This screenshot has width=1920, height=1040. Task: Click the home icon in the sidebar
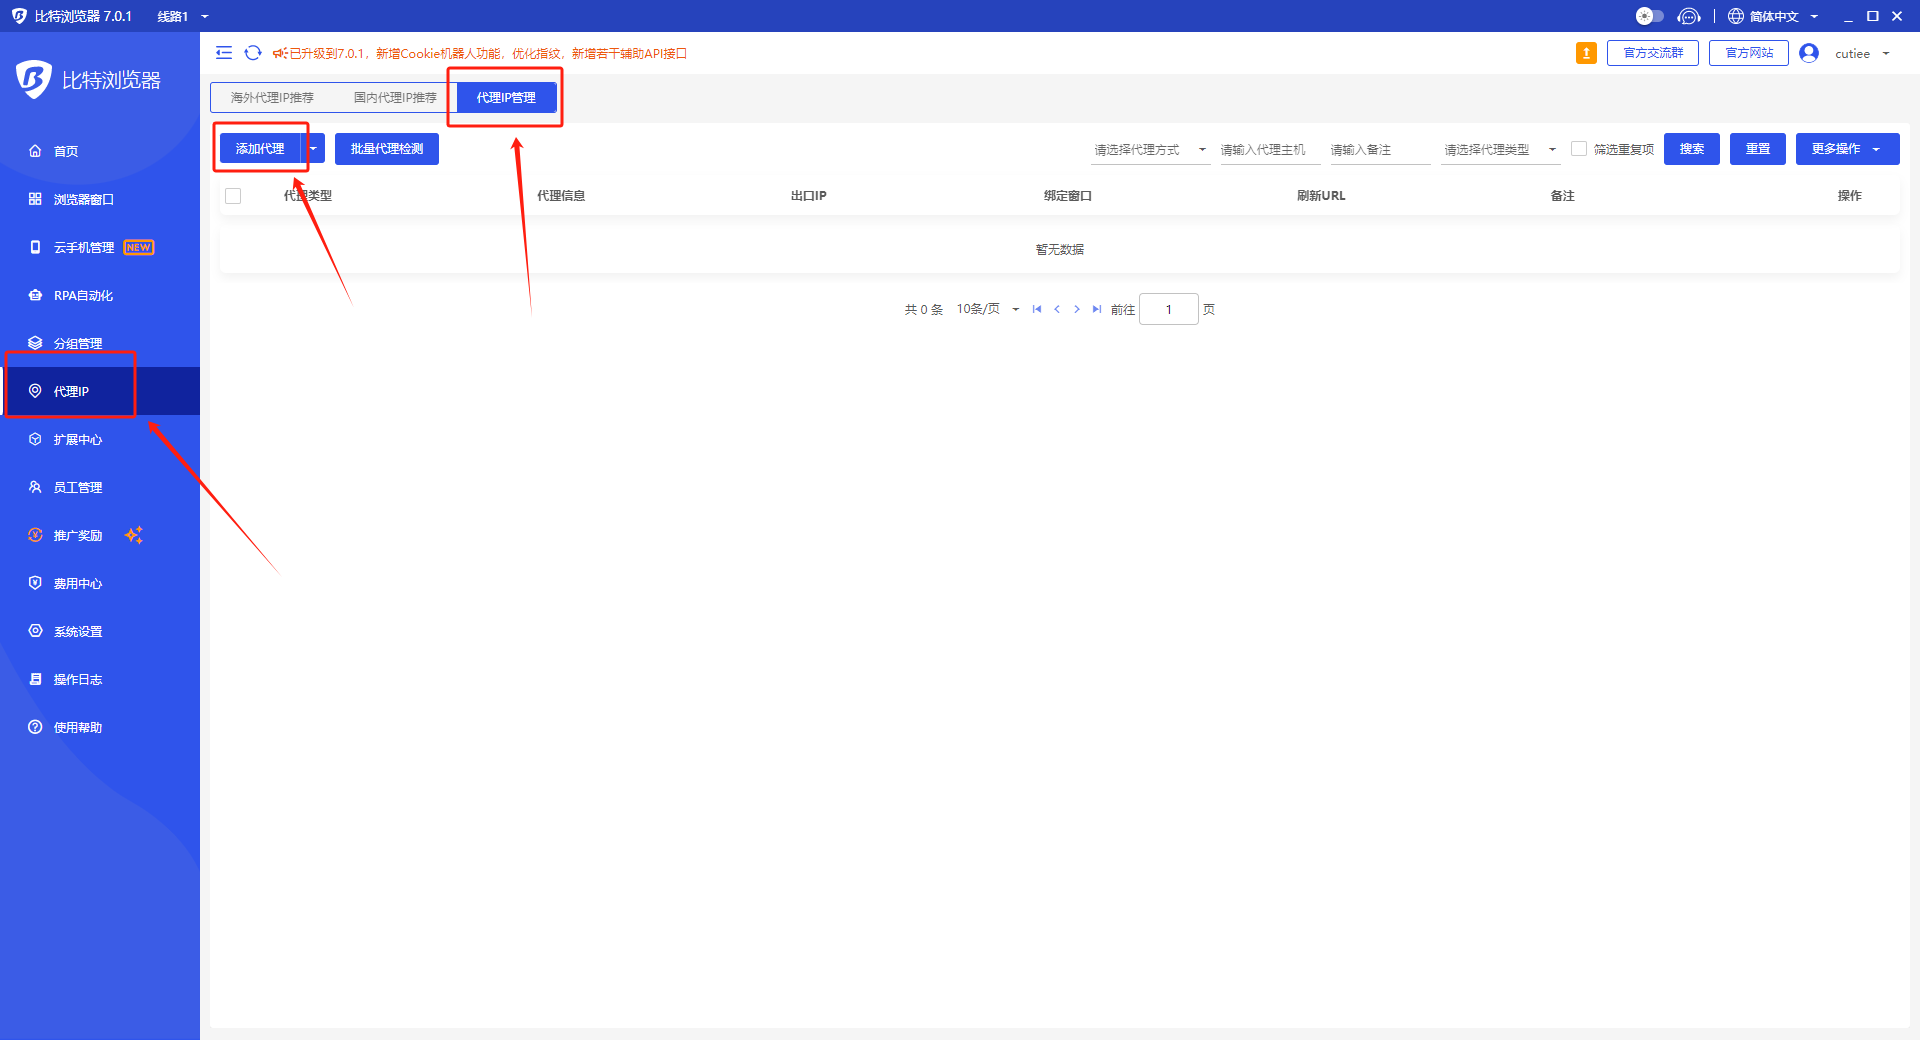click(x=35, y=151)
